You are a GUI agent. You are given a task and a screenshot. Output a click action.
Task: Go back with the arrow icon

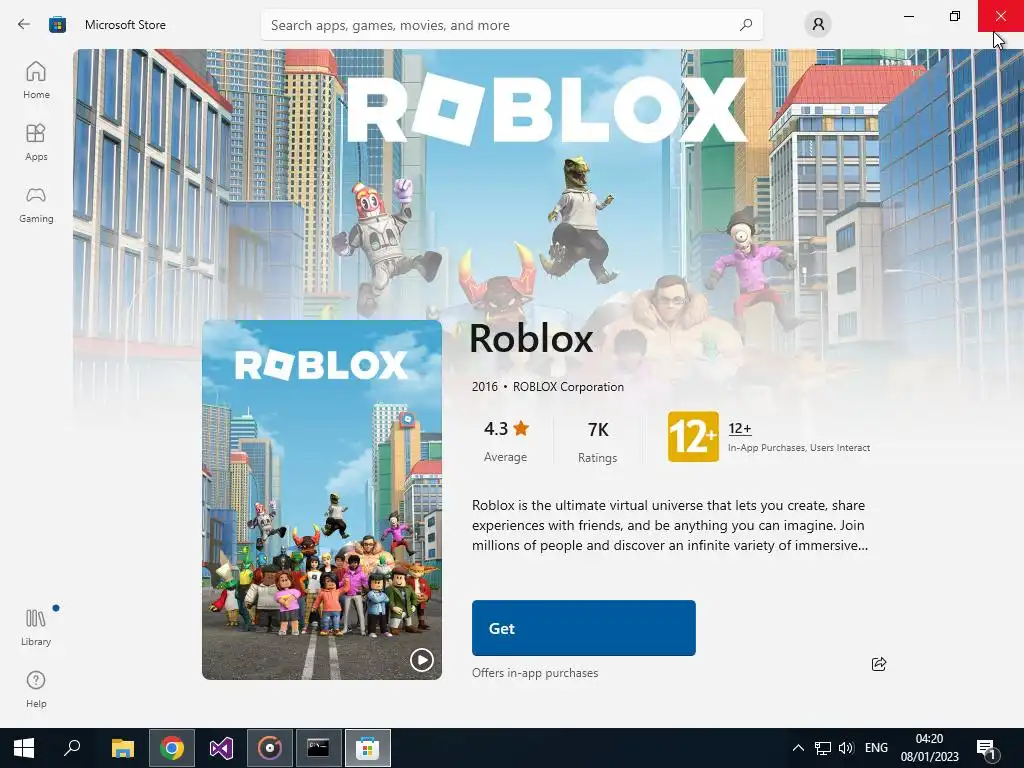24,25
